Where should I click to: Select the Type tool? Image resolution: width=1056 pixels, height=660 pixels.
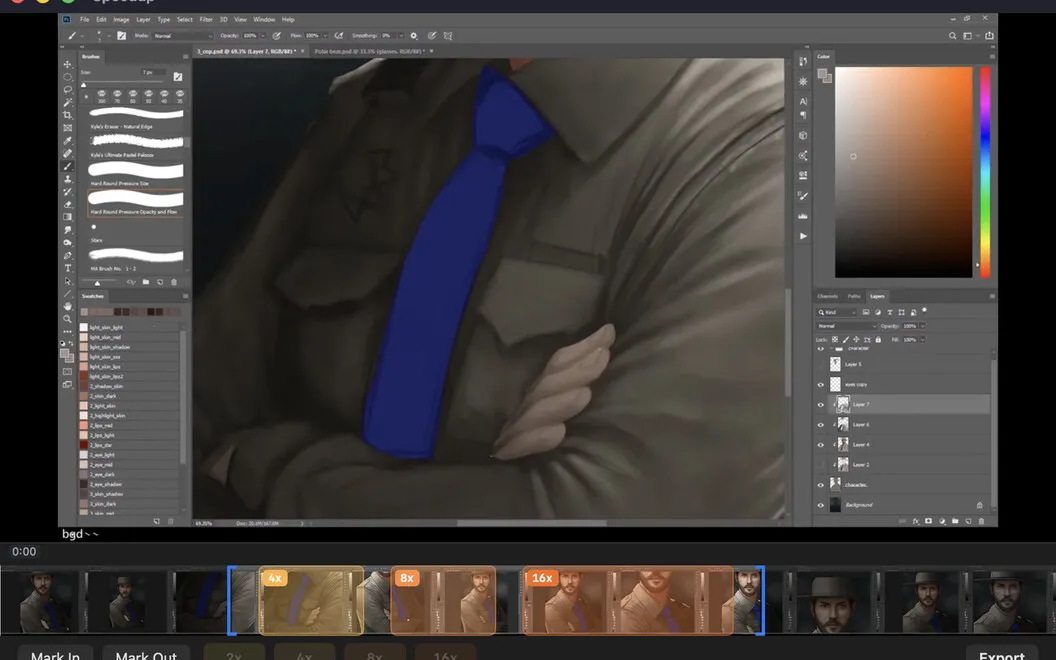67,268
